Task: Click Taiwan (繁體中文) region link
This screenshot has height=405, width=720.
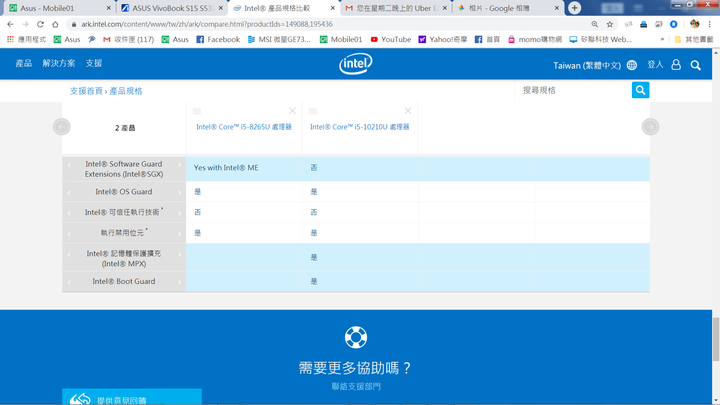Action: pyautogui.click(x=587, y=65)
